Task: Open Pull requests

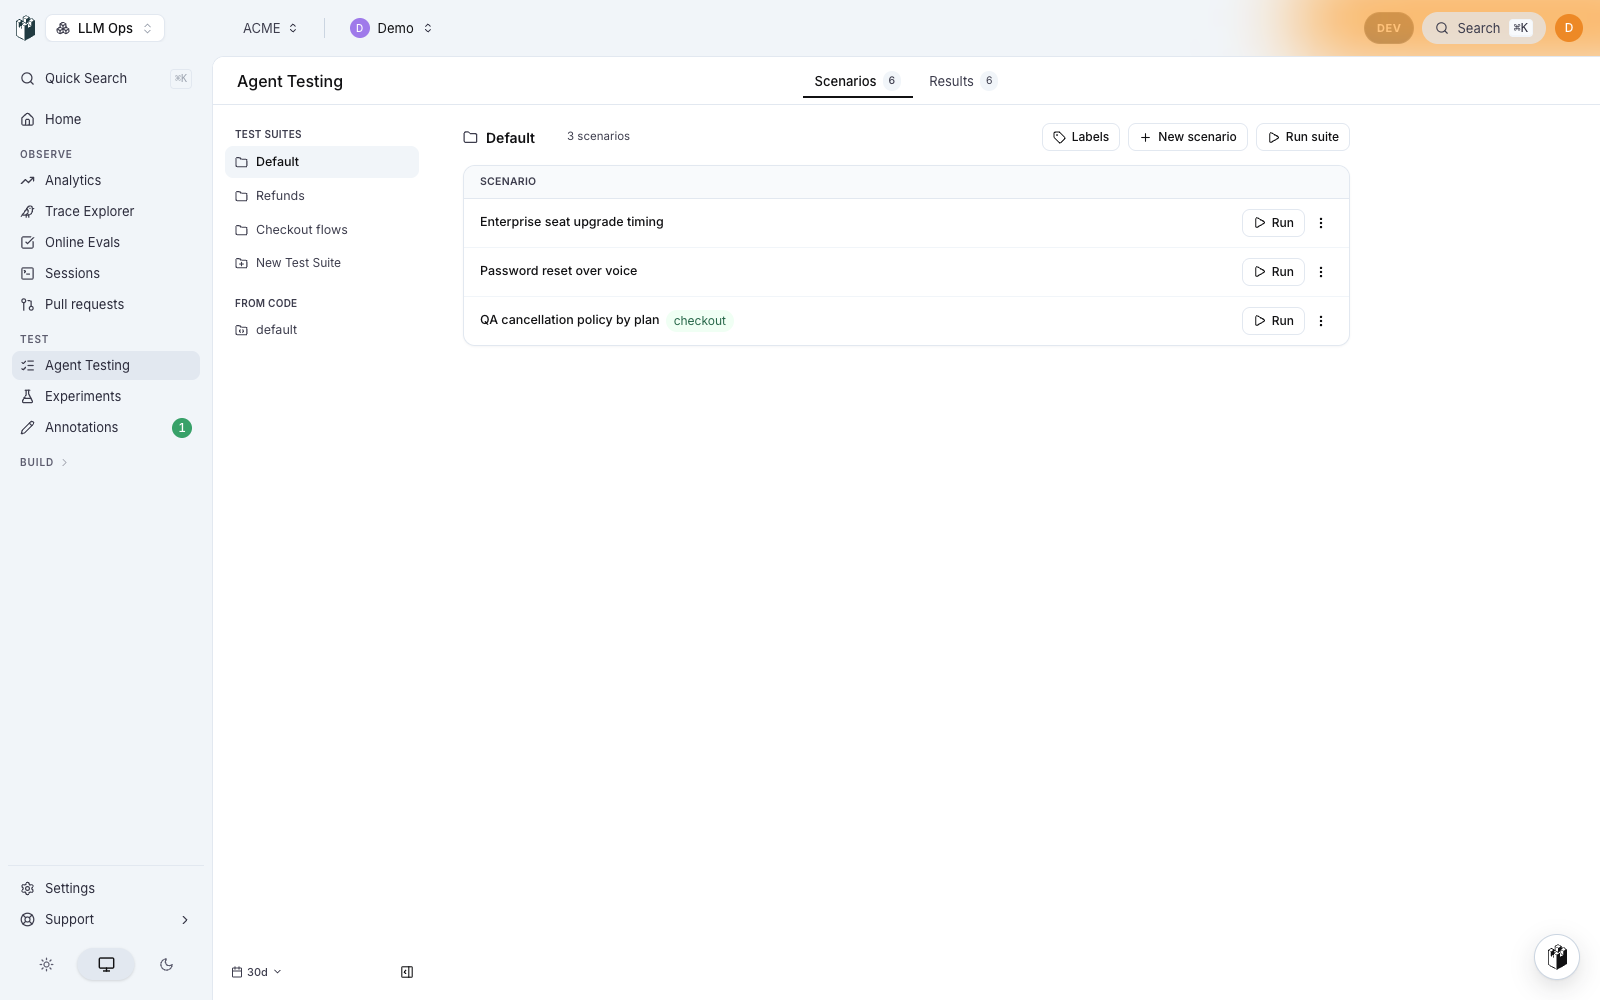Action: click(x=106, y=304)
